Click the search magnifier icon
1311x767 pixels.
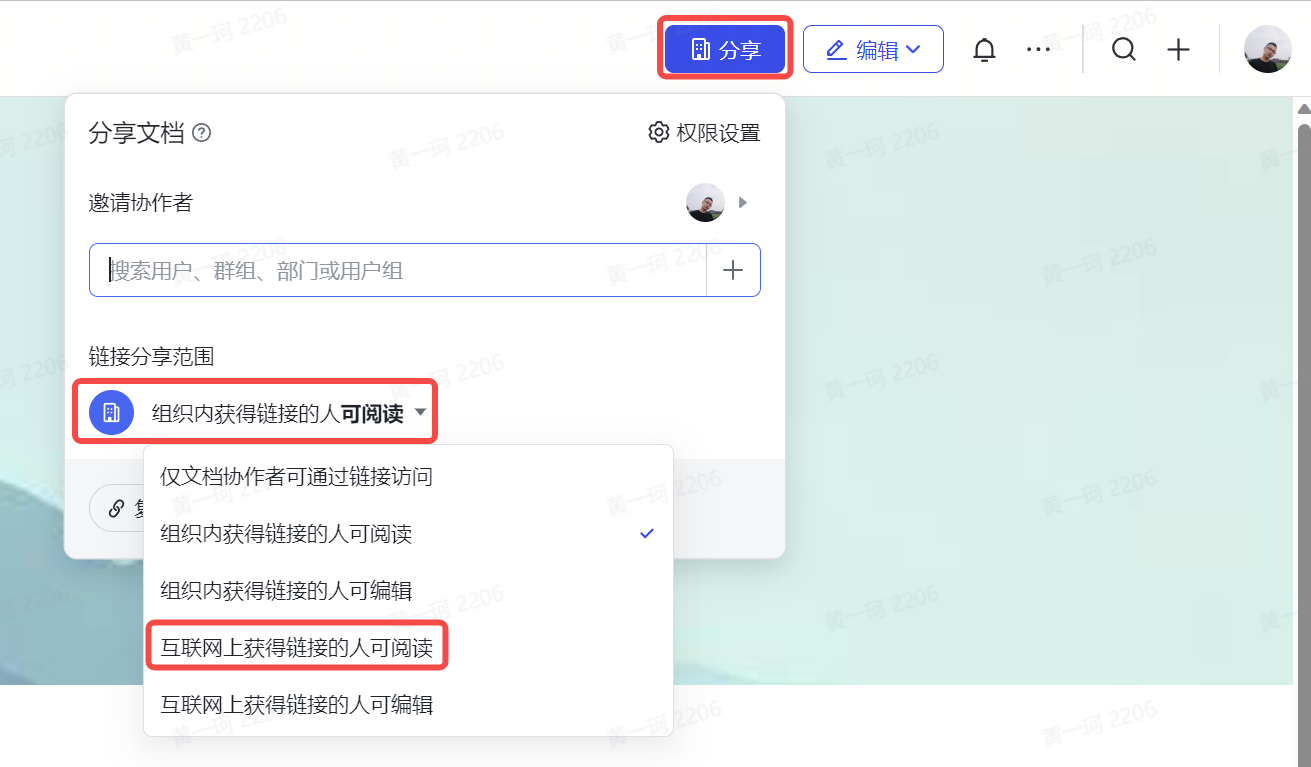1124,49
